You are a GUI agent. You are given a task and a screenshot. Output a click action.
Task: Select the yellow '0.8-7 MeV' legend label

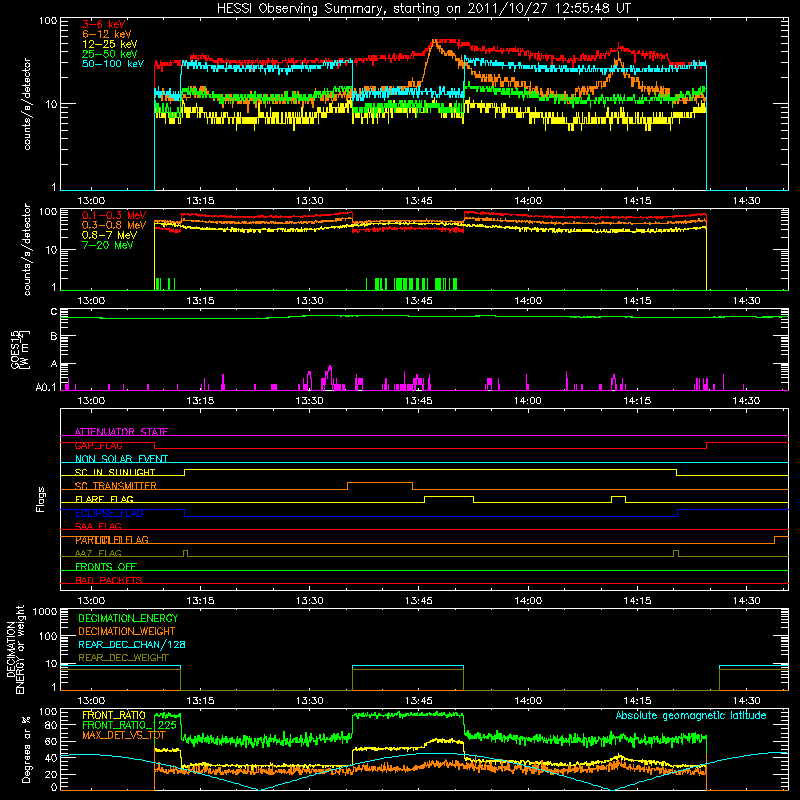pos(109,235)
